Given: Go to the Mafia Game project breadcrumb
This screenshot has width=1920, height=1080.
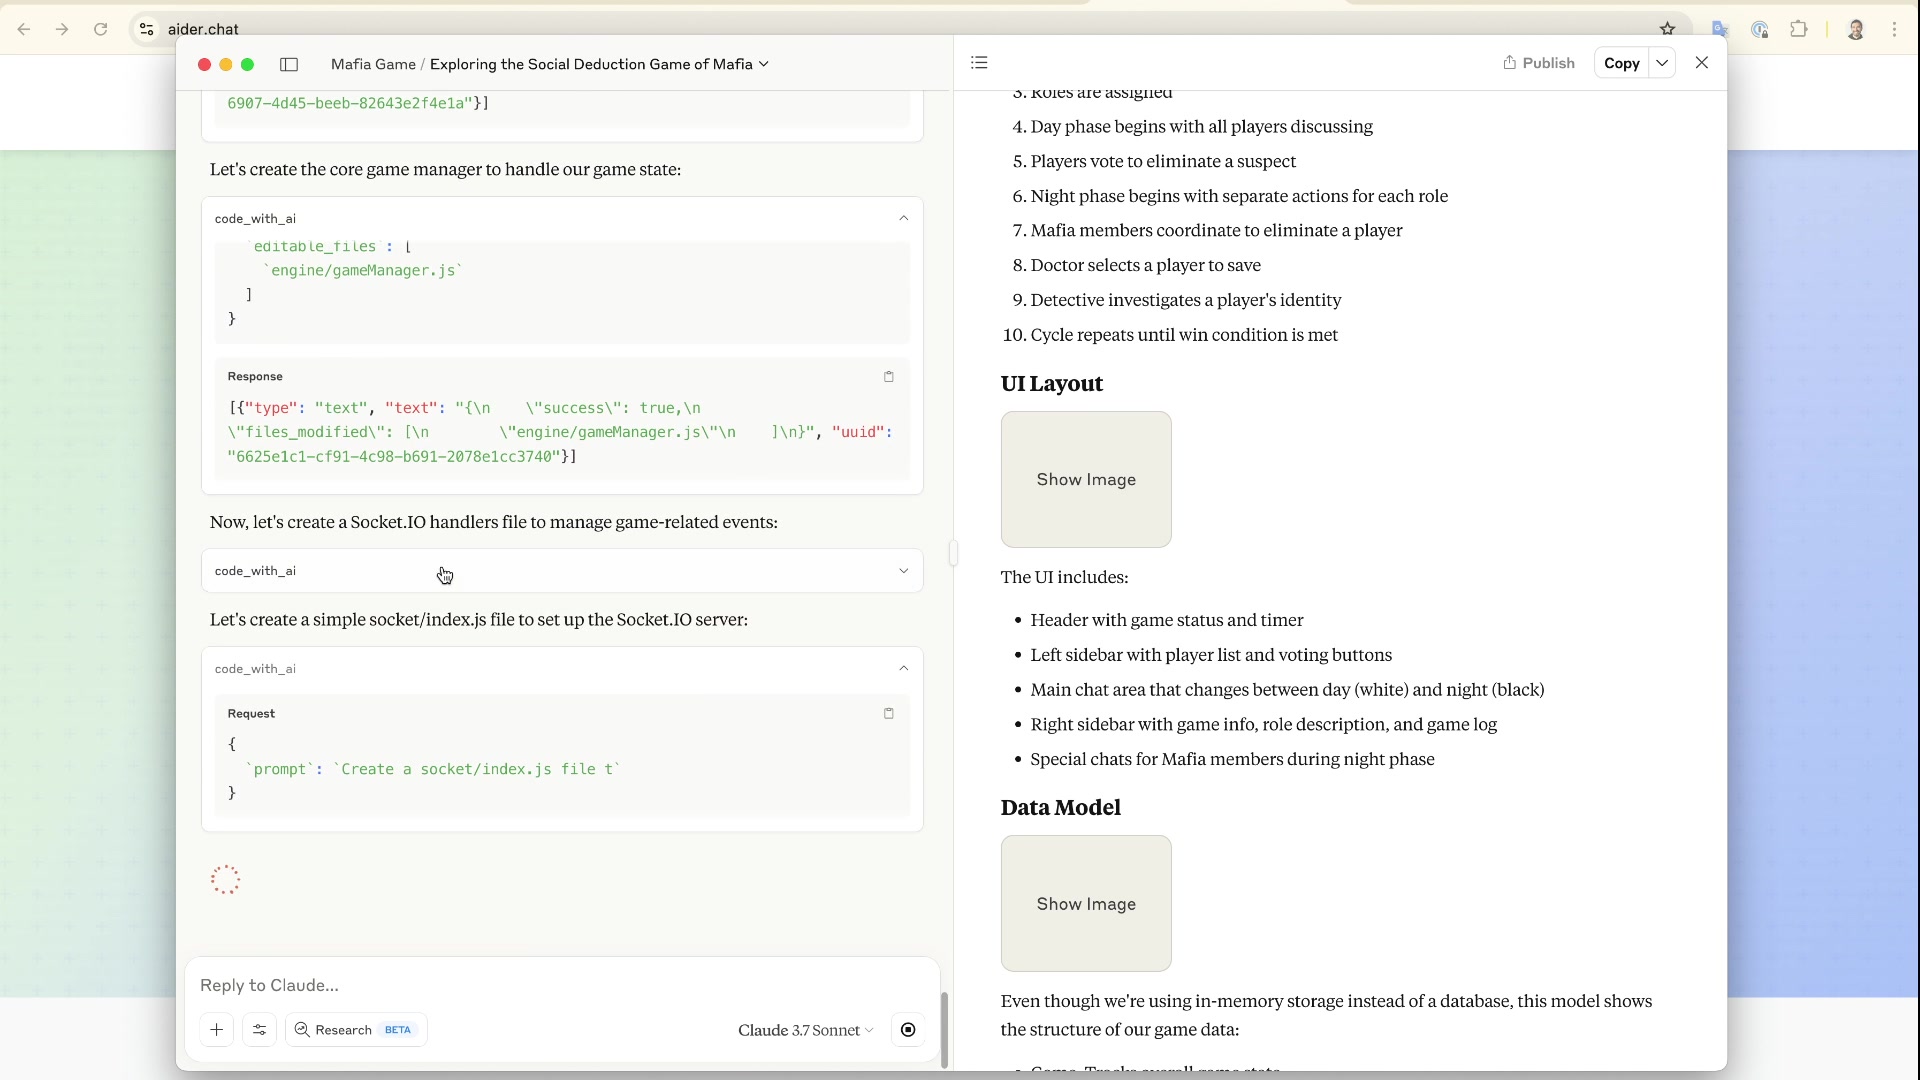Looking at the screenshot, I should (x=373, y=64).
